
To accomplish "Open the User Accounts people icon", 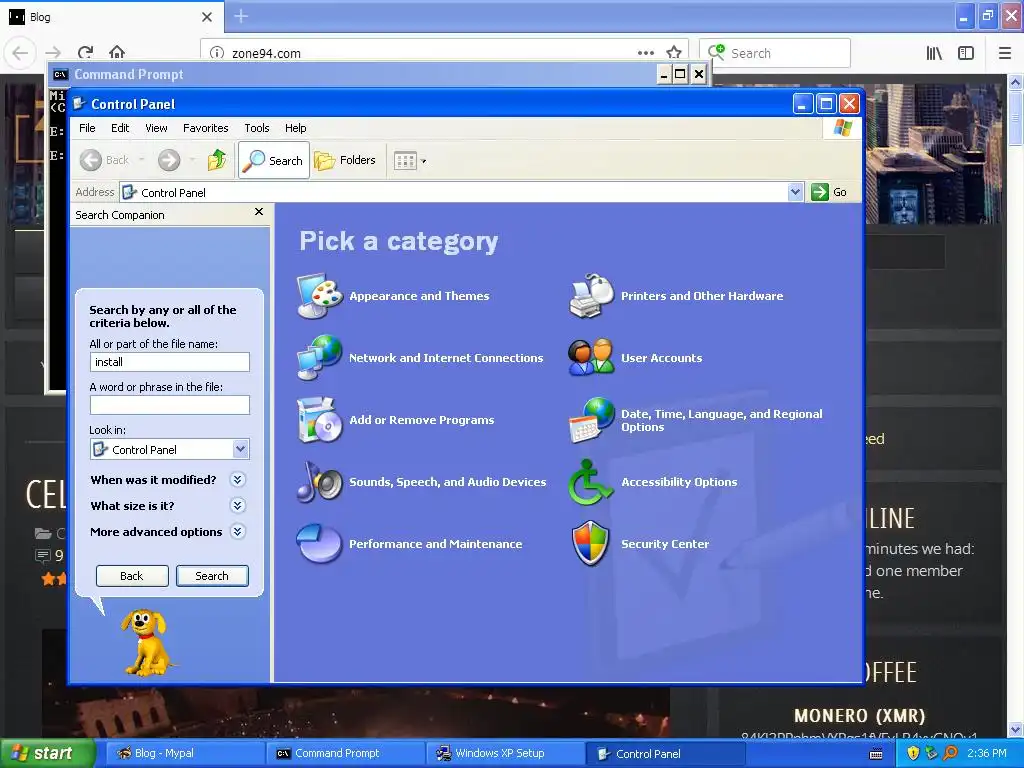I will (592, 358).
